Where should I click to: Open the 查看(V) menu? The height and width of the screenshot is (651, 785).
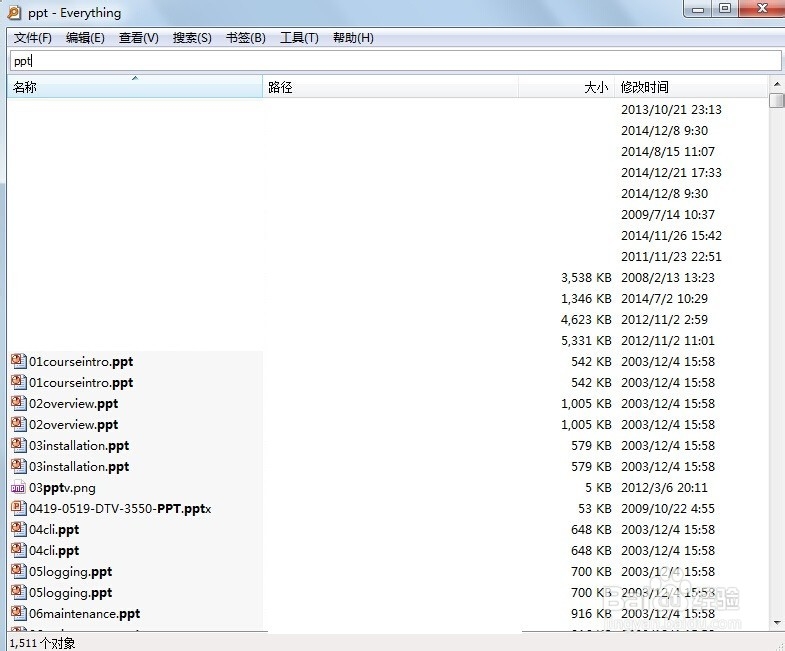click(x=139, y=38)
